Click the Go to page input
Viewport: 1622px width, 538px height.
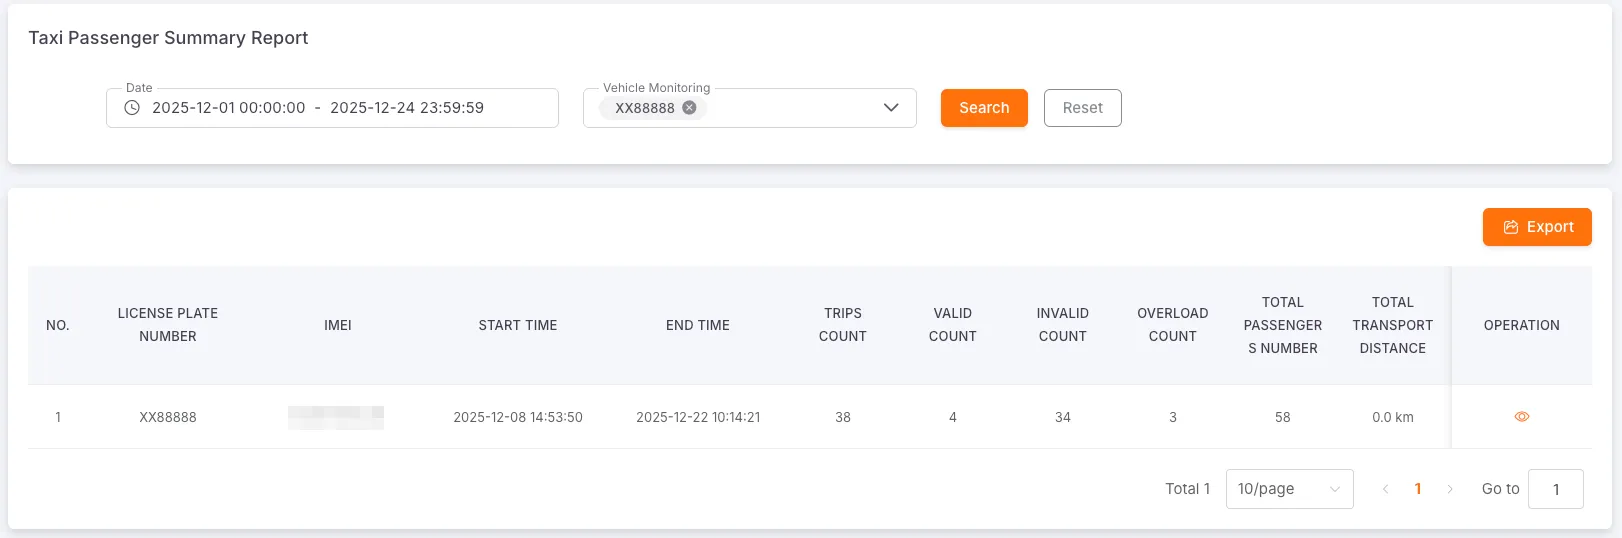[x=1555, y=489]
